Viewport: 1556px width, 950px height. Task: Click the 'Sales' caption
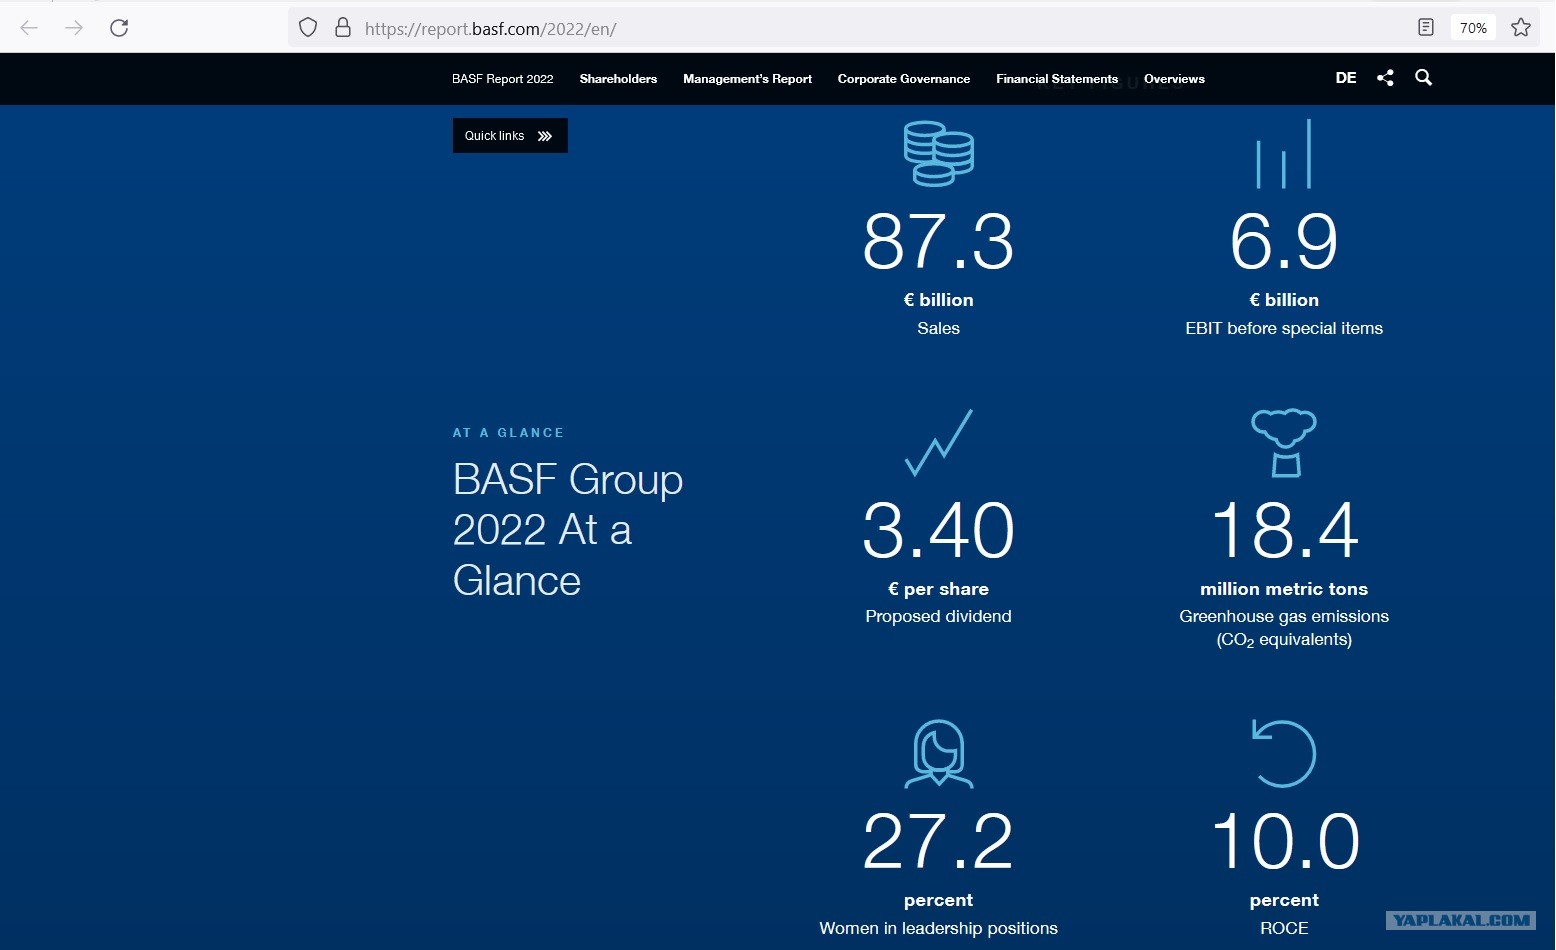coord(939,328)
